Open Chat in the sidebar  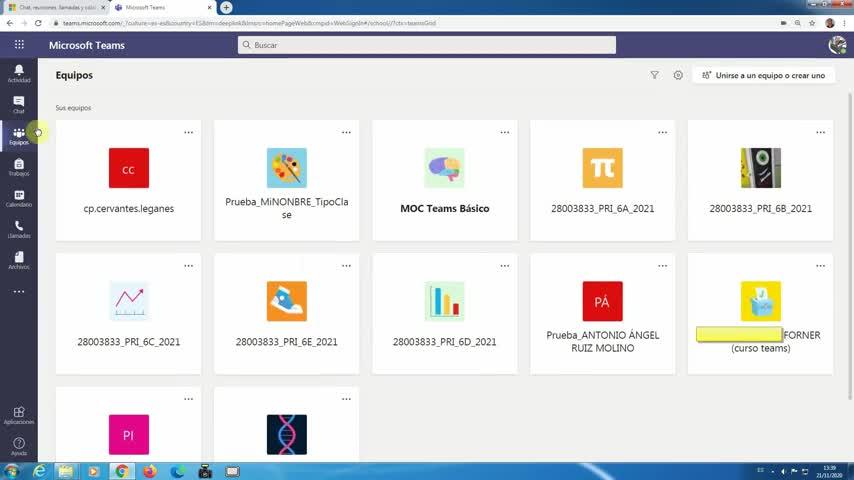click(x=19, y=104)
